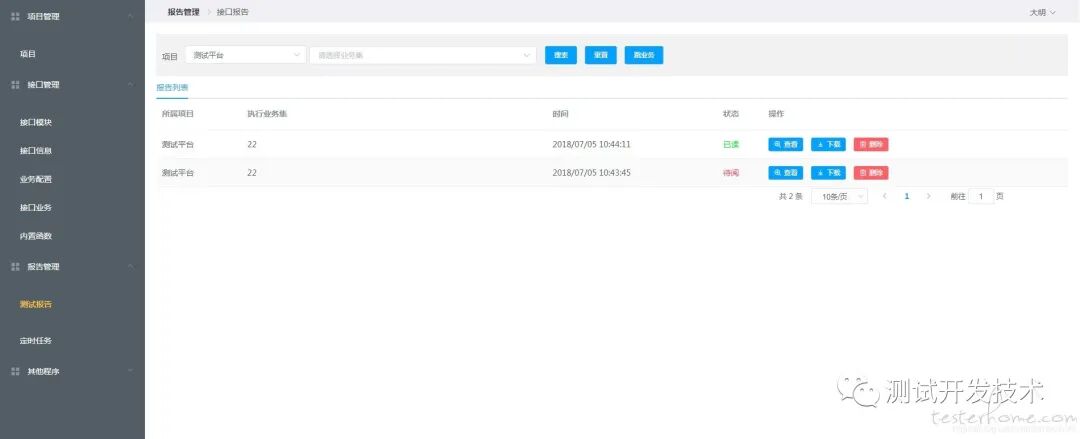The width and height of the screenshot is (1080, 439).
Task: Click 测试平台 in the 10:44:11 row
Action: (x=178, y=145)
